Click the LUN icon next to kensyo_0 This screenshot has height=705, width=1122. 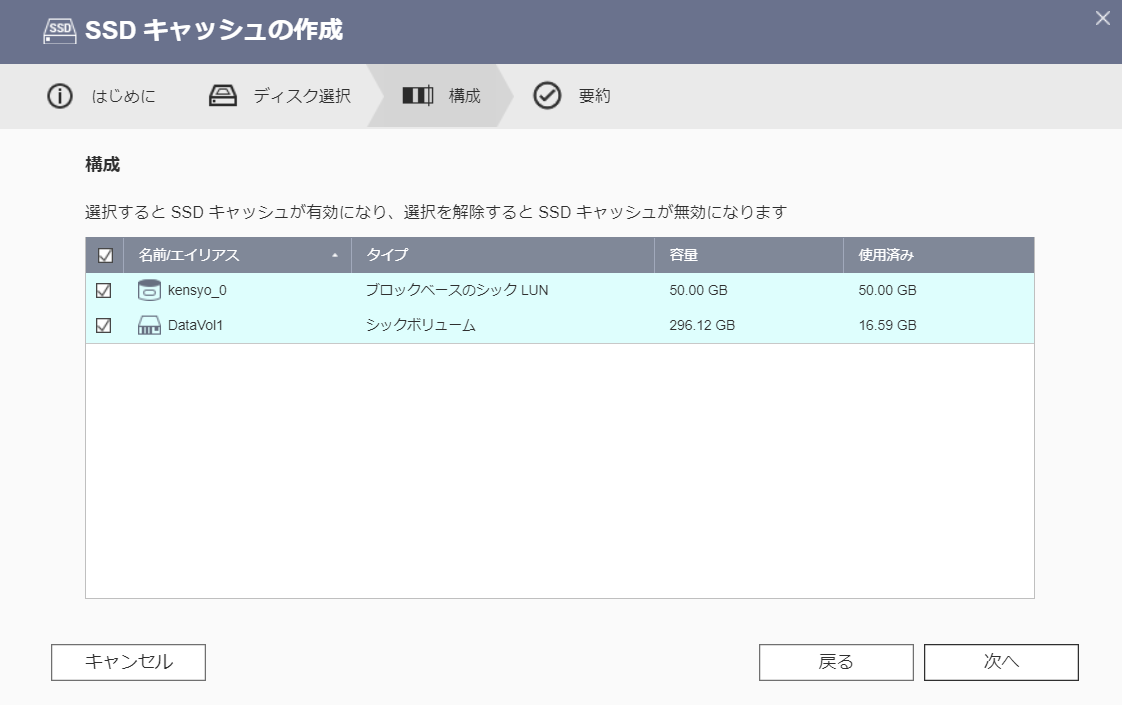(149, 290)
